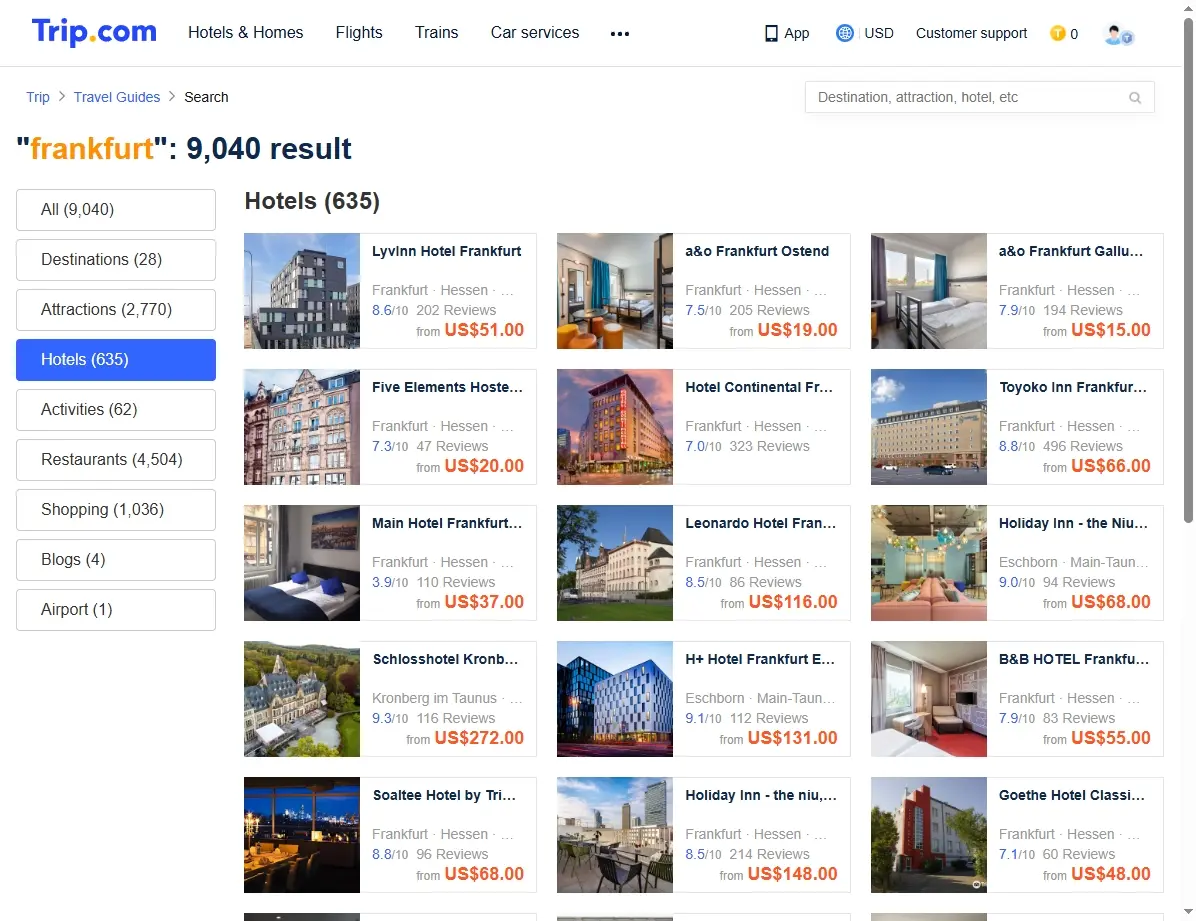Screen dimensions: 1196x921
Task: Click the US$15.00 price
Action: [1111, 330]
